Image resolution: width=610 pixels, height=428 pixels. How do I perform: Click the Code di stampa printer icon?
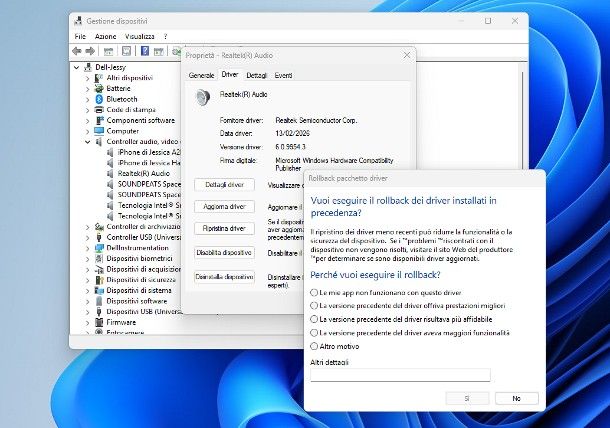(99, 110)
